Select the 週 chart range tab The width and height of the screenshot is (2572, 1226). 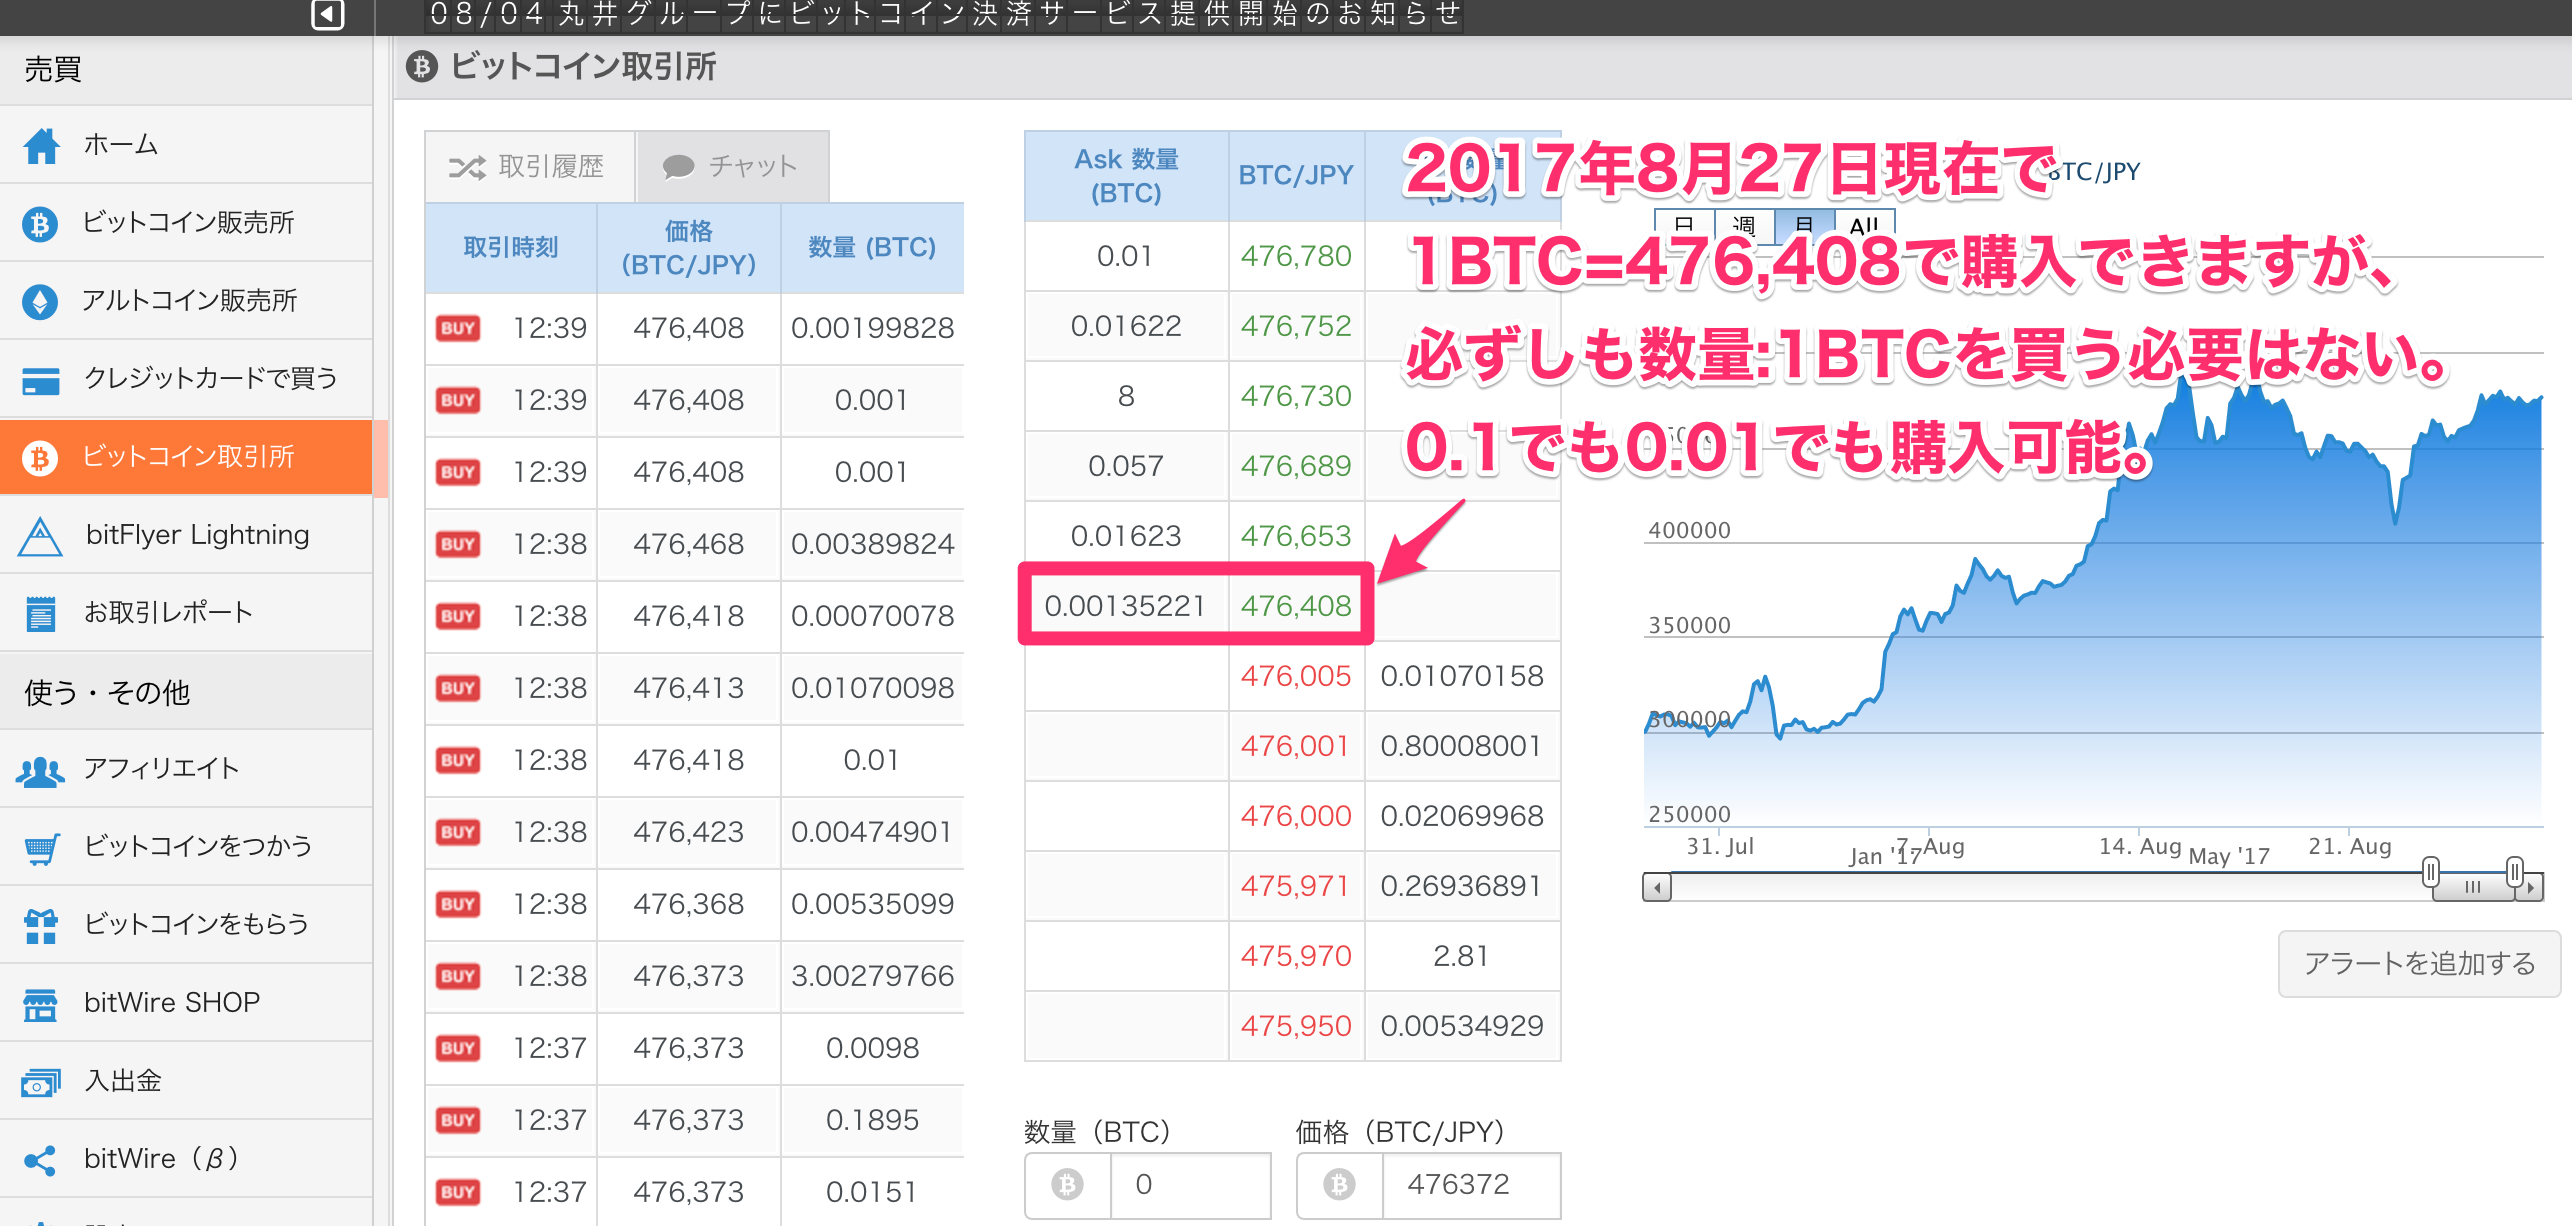(1744, 226)
